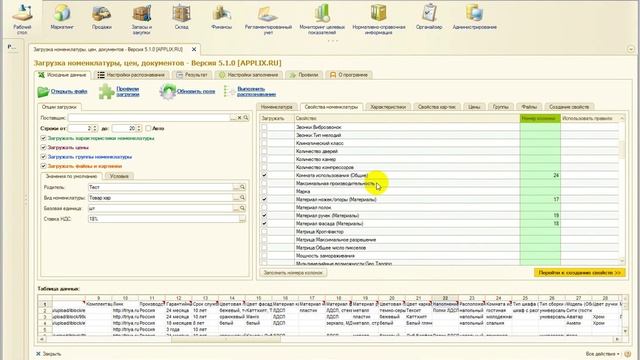Click the puzzle piece Профили загрузки icon
Image resolution: width=640 pixels, height=360 pixels.
(x=106, y=91)
